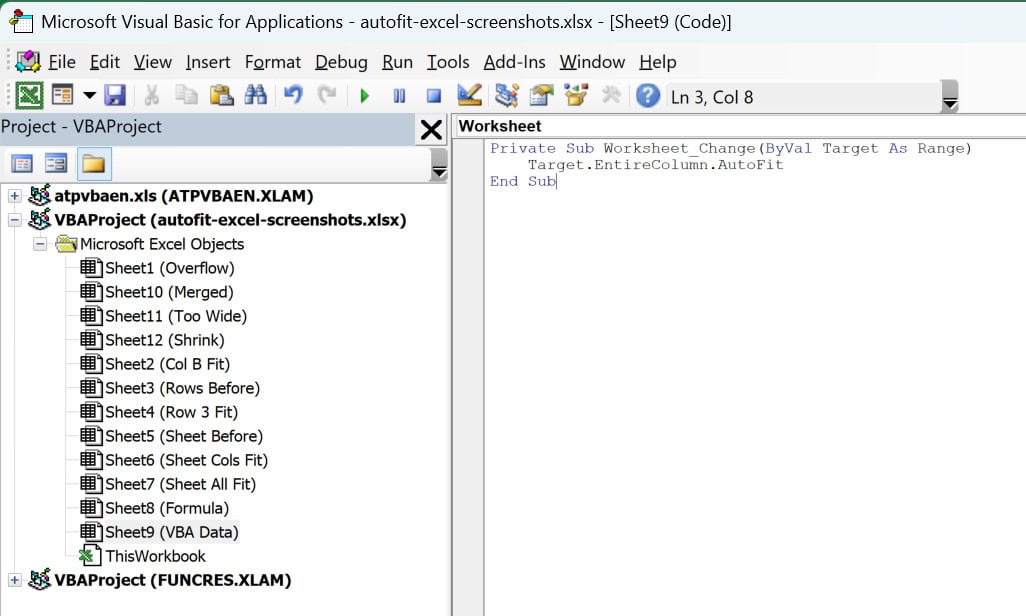Click the View Object icon in Project pane
This screenshot has height=616, width=1026.
(56, 164)
